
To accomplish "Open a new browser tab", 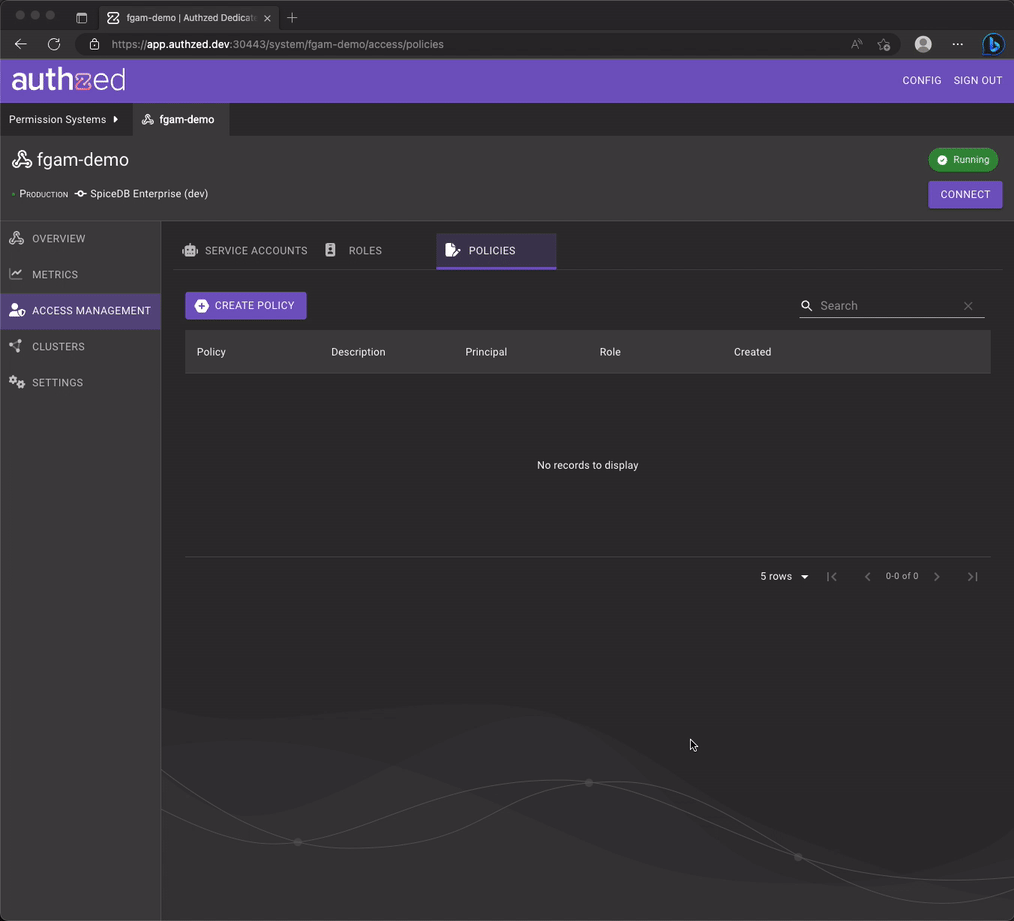I will pyautogui.click(x=292, y=17).
